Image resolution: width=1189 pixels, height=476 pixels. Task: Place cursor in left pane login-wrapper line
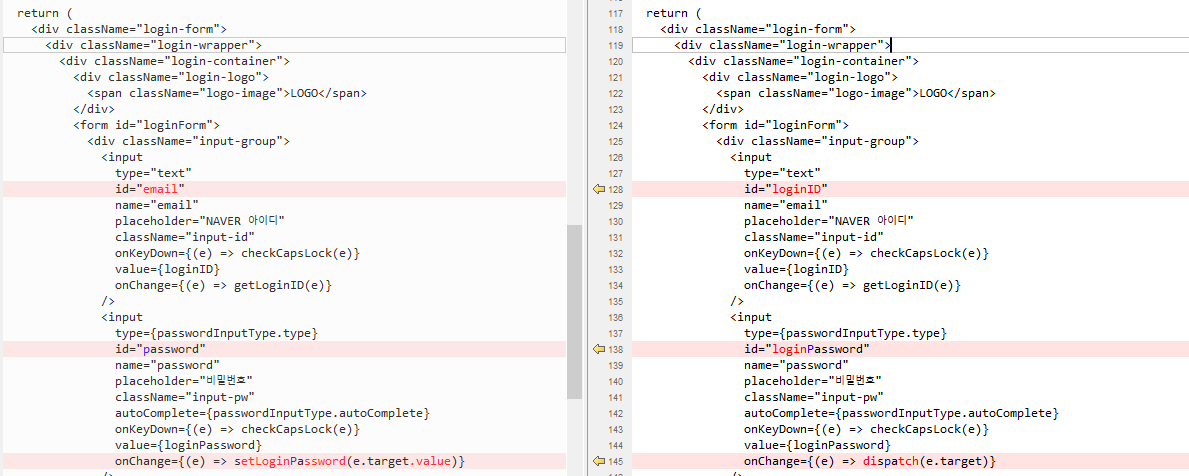[284, 45]
